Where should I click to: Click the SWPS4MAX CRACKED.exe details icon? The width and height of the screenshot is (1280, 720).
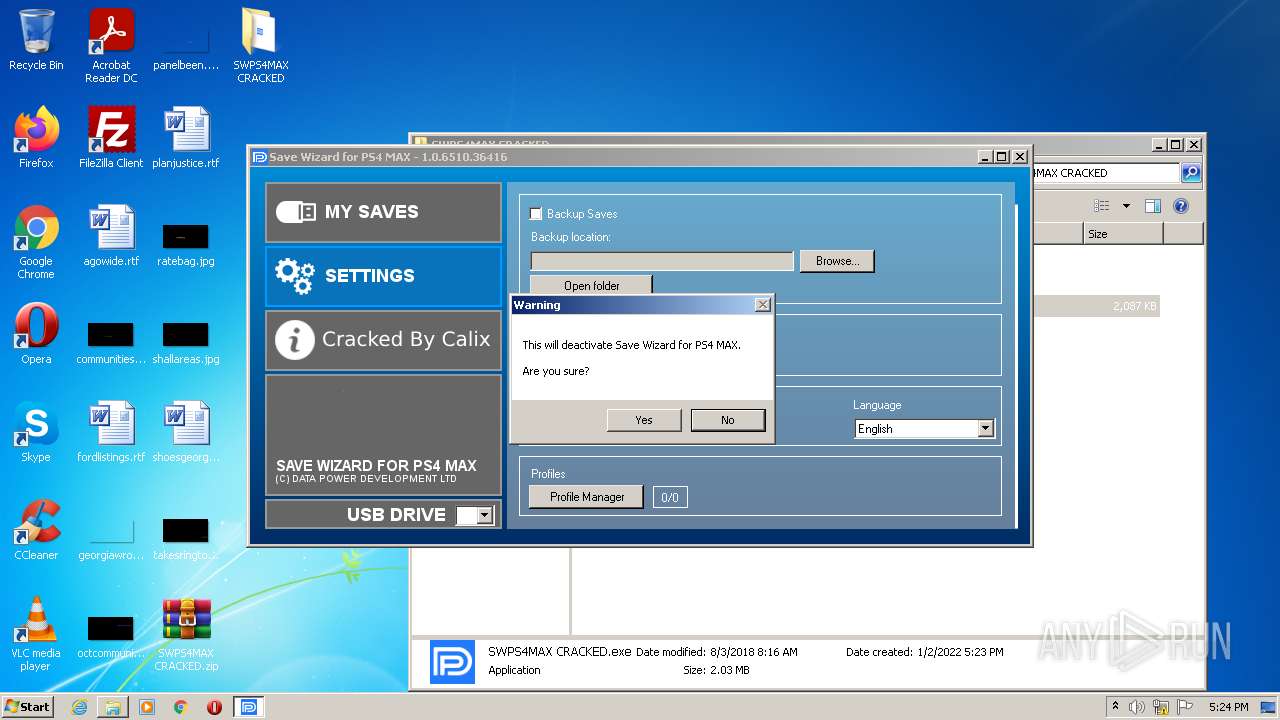(x=452, y=662)
